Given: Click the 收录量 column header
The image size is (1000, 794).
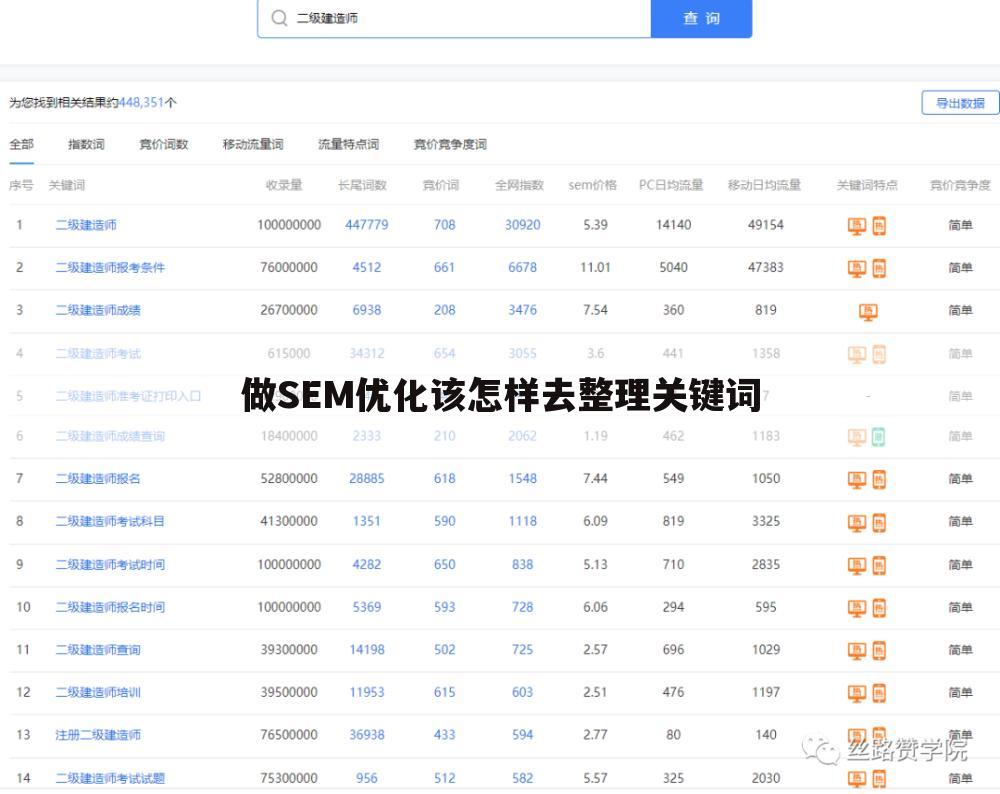Looking at the screenshot, I should pyautogui.click(x=284, y=185).
